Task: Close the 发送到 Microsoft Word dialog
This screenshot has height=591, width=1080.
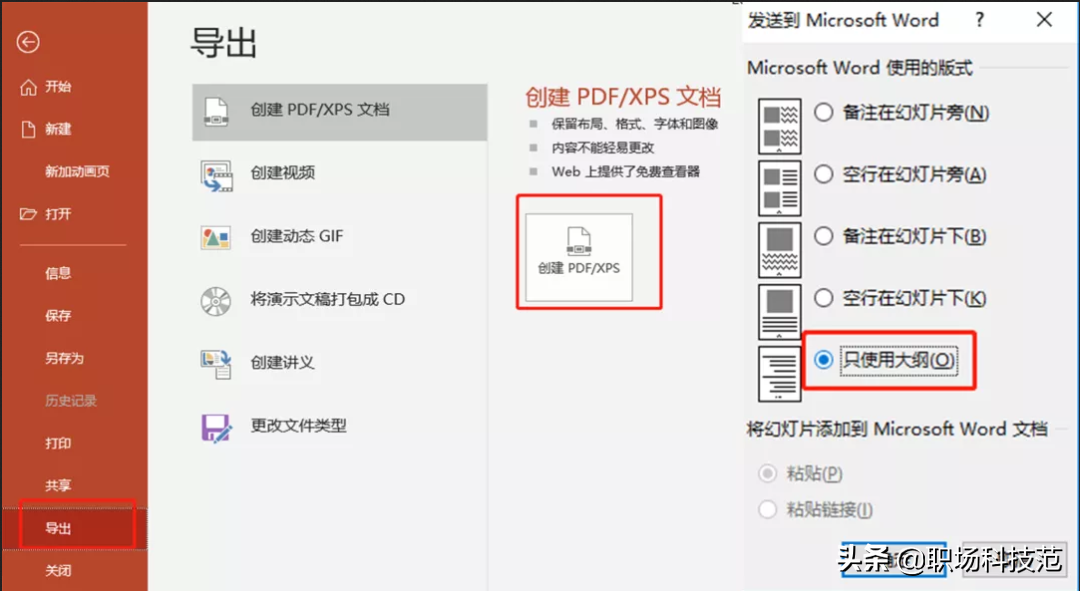Action: 1044,20
